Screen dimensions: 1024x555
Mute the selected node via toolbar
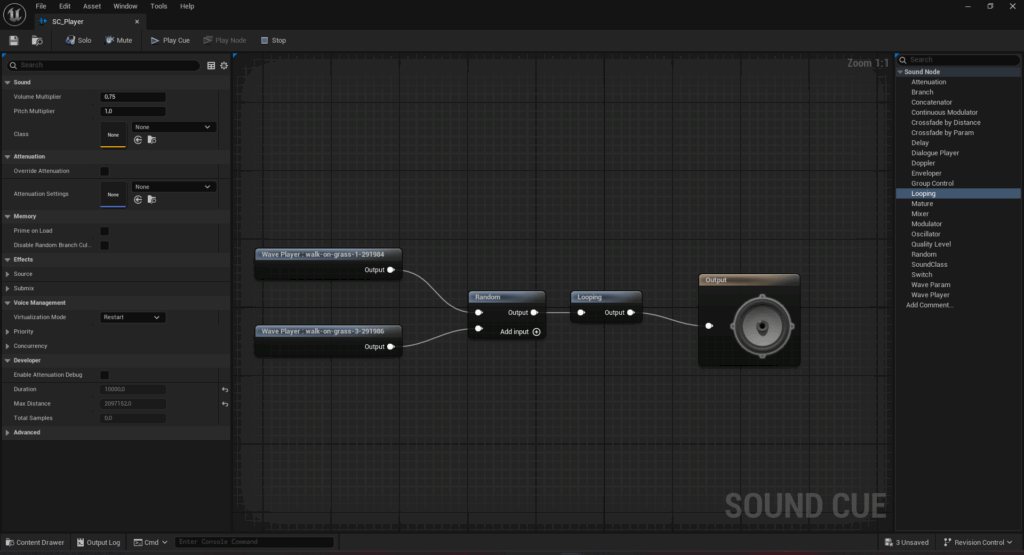[x=117, y=40]
